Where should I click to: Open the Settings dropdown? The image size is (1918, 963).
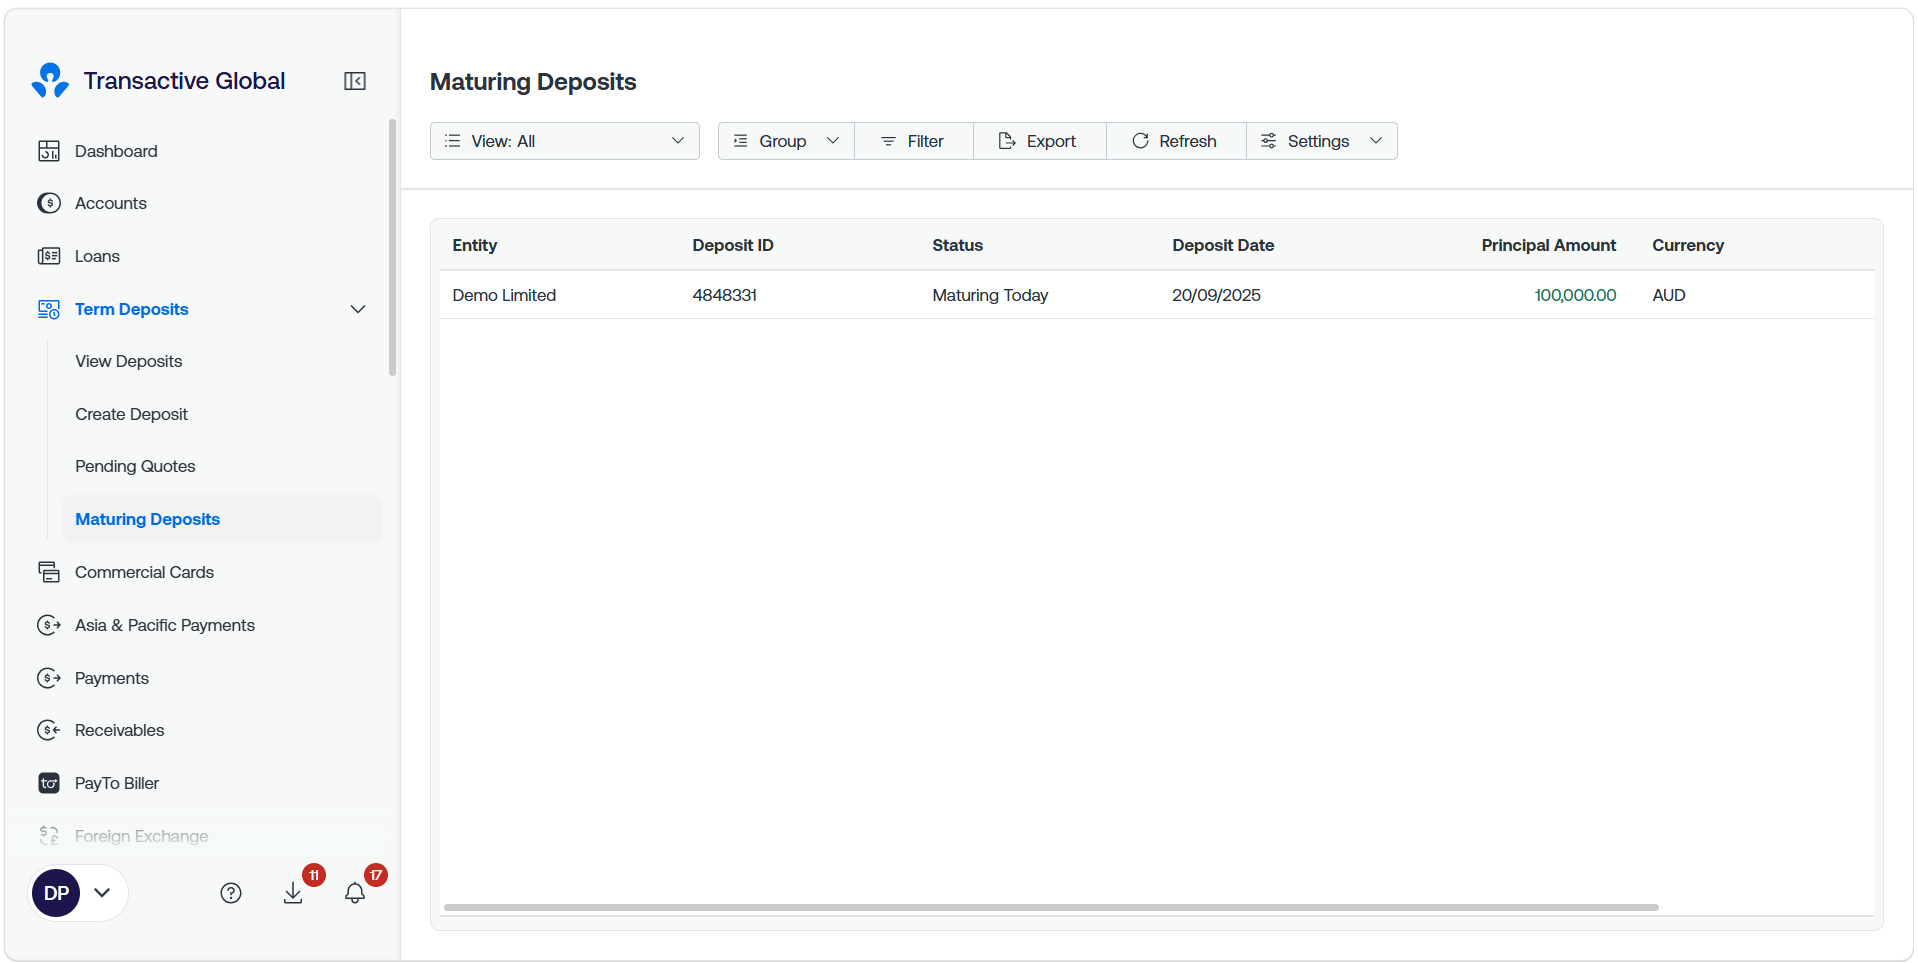1321,141
